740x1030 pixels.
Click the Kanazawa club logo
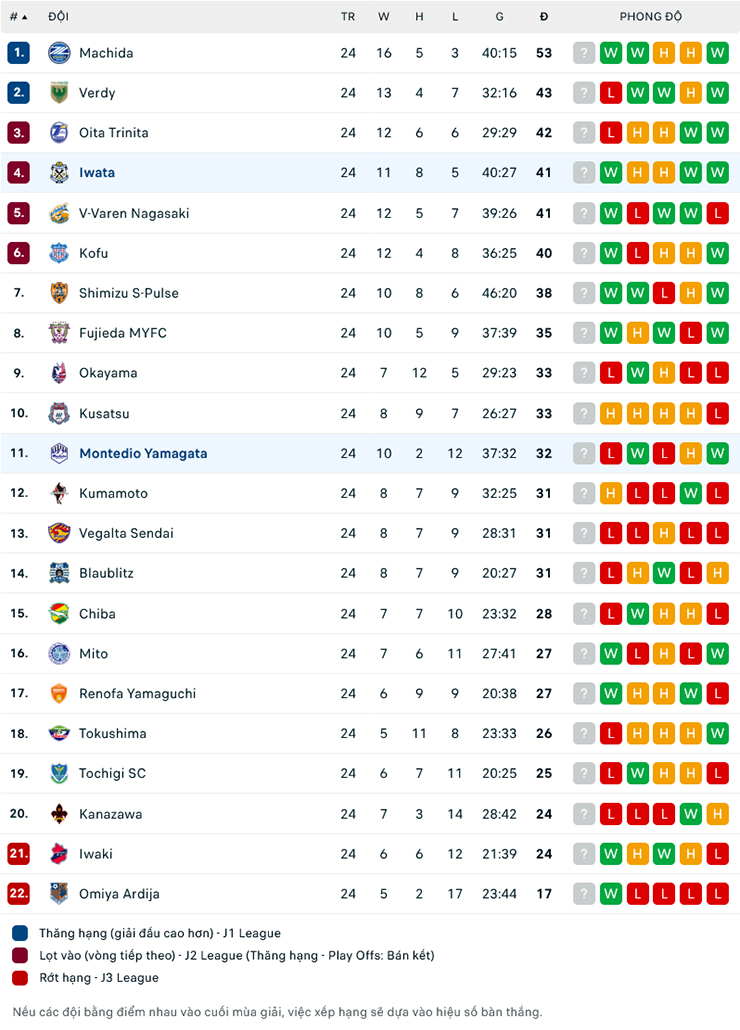(59, 814)
